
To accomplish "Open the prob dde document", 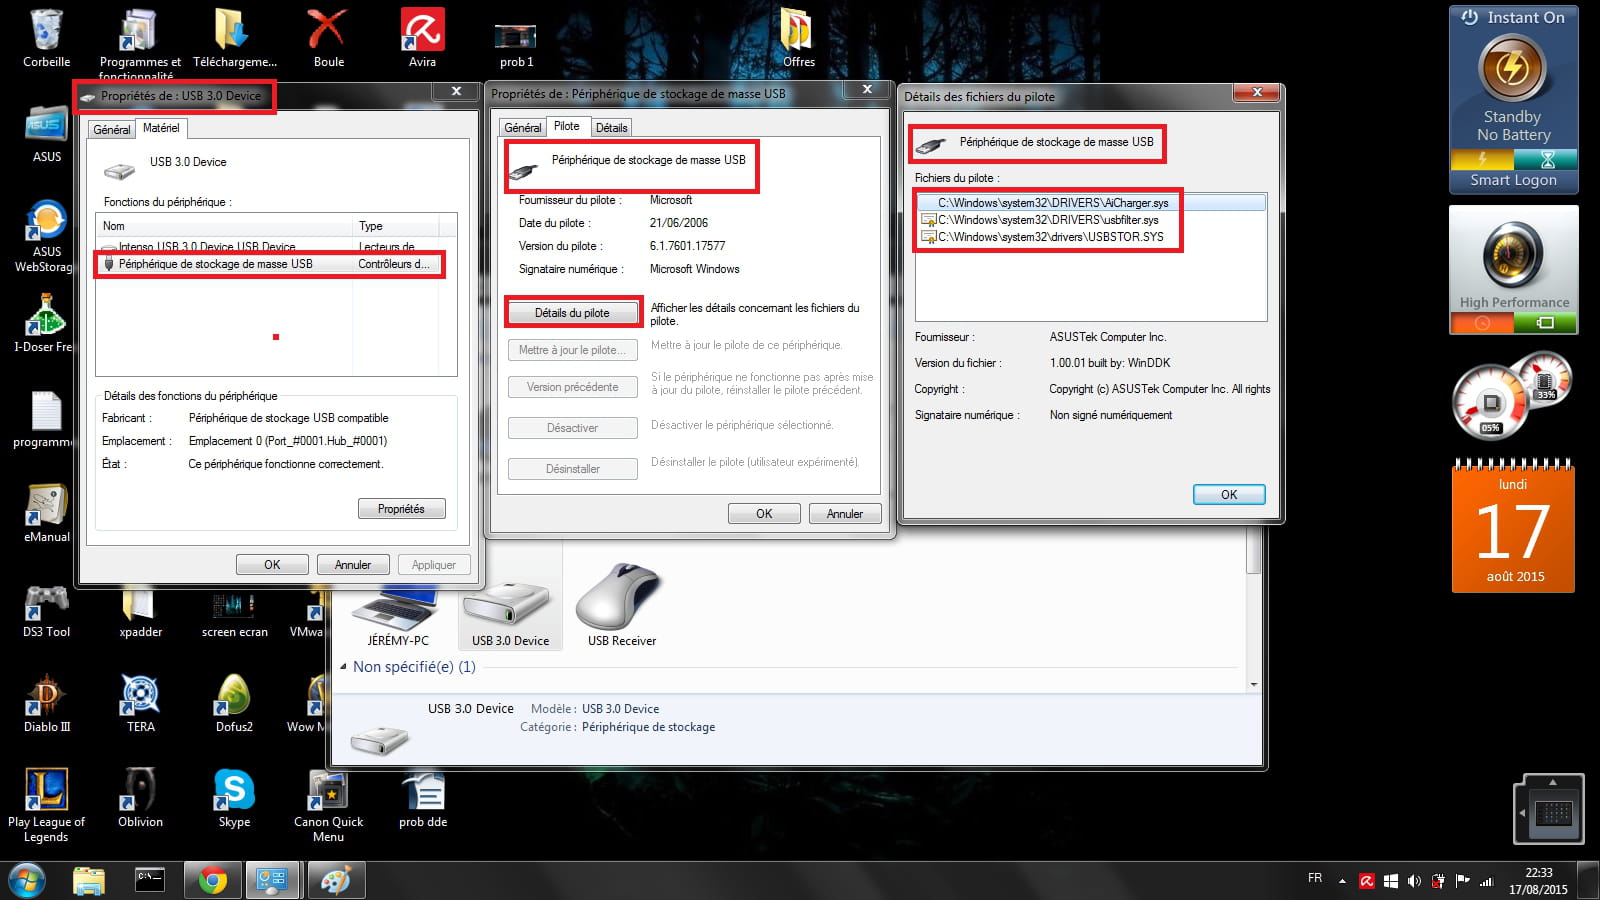I will [423, 799].
